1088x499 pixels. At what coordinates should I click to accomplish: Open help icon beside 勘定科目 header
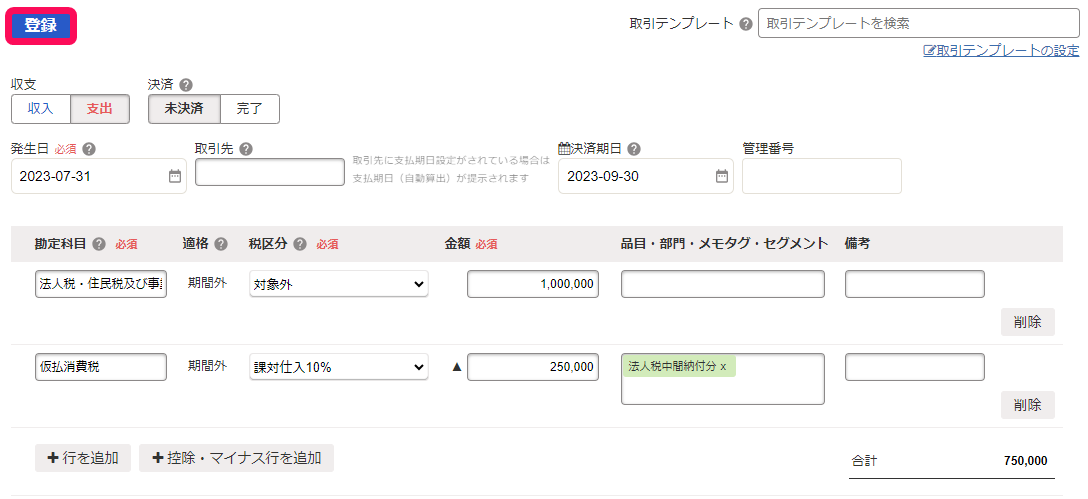coord(99,244)
